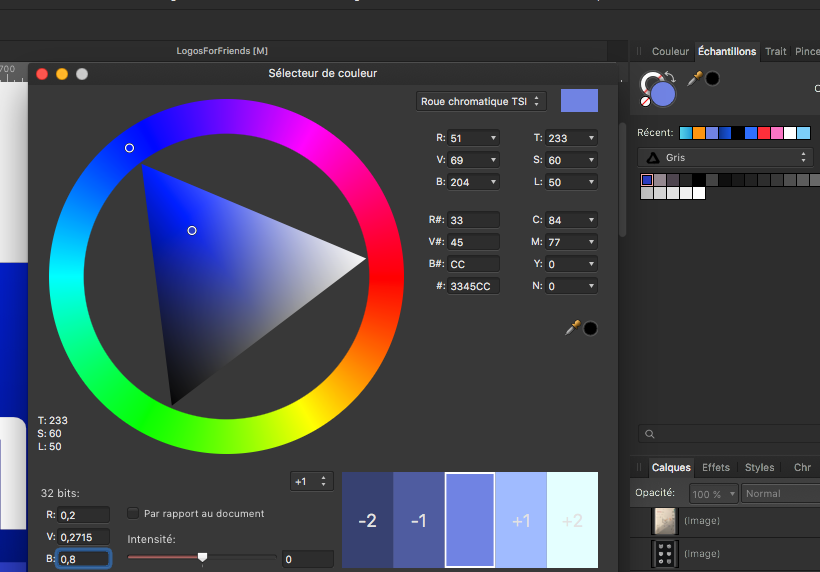
Task: Open Roue chromatique TSI model dropdown
Action: [481, 101]
